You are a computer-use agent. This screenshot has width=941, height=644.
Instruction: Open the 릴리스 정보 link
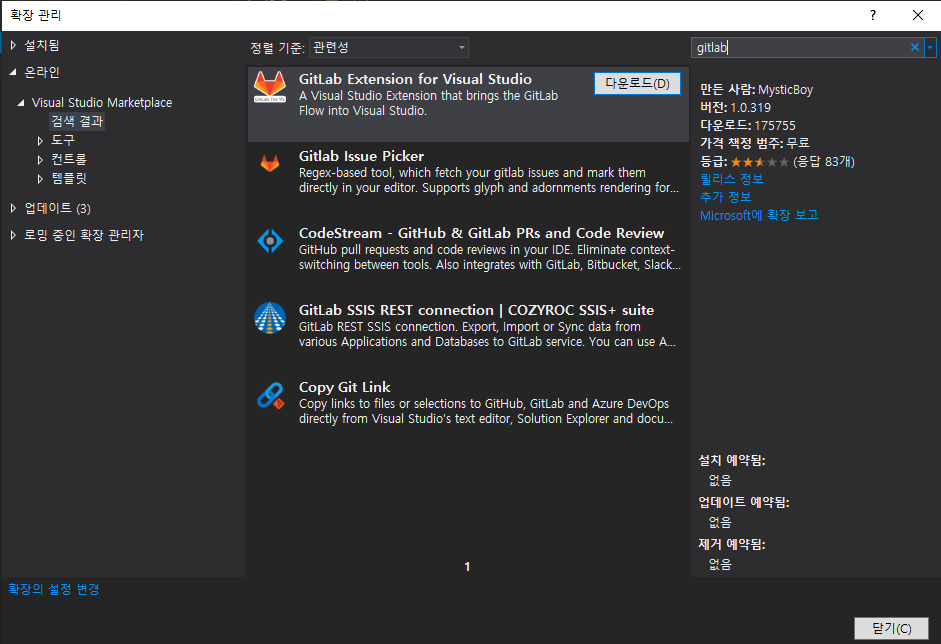click(x=732, y=179)
